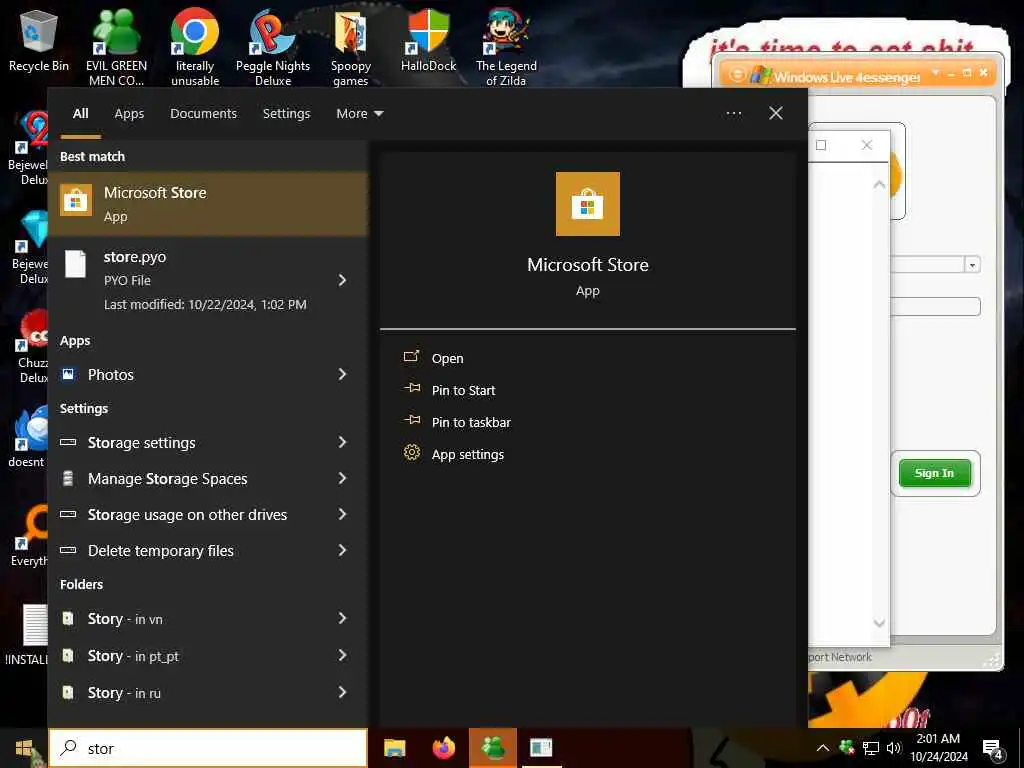The image size is (1024, 768).
Task: Expand Storage usage on other drives chevron
Action: tap(342, 515)
